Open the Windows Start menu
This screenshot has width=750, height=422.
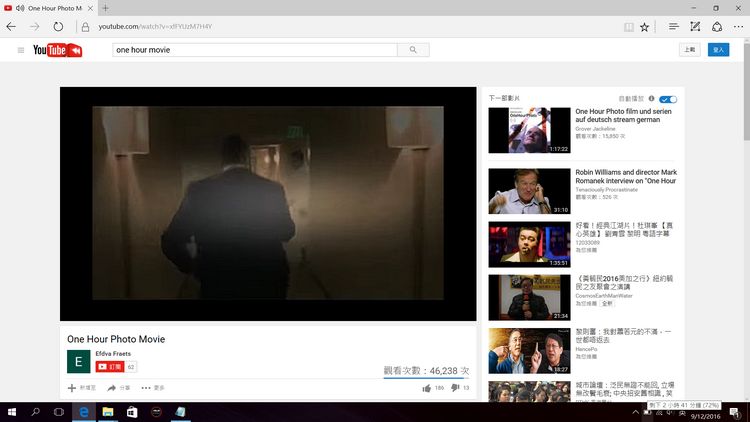click(x=11, y=412)
